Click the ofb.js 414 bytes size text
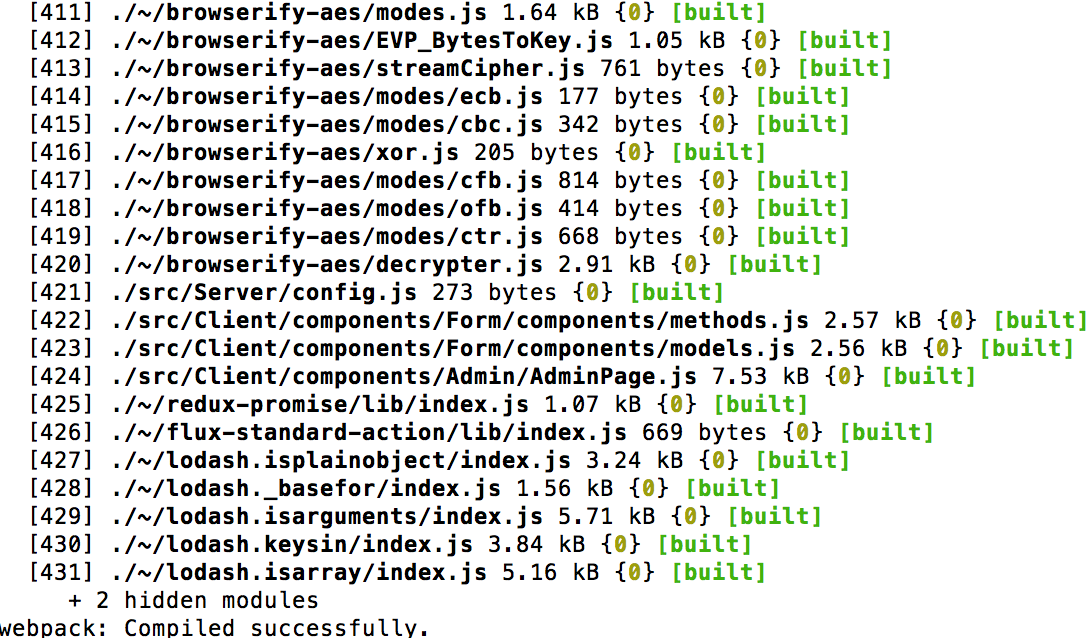 click(x=620, y=208)
